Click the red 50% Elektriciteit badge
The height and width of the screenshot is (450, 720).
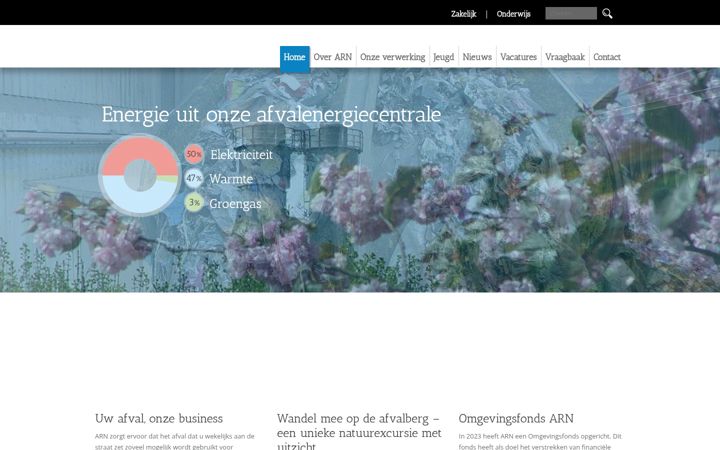pos(194,154)
